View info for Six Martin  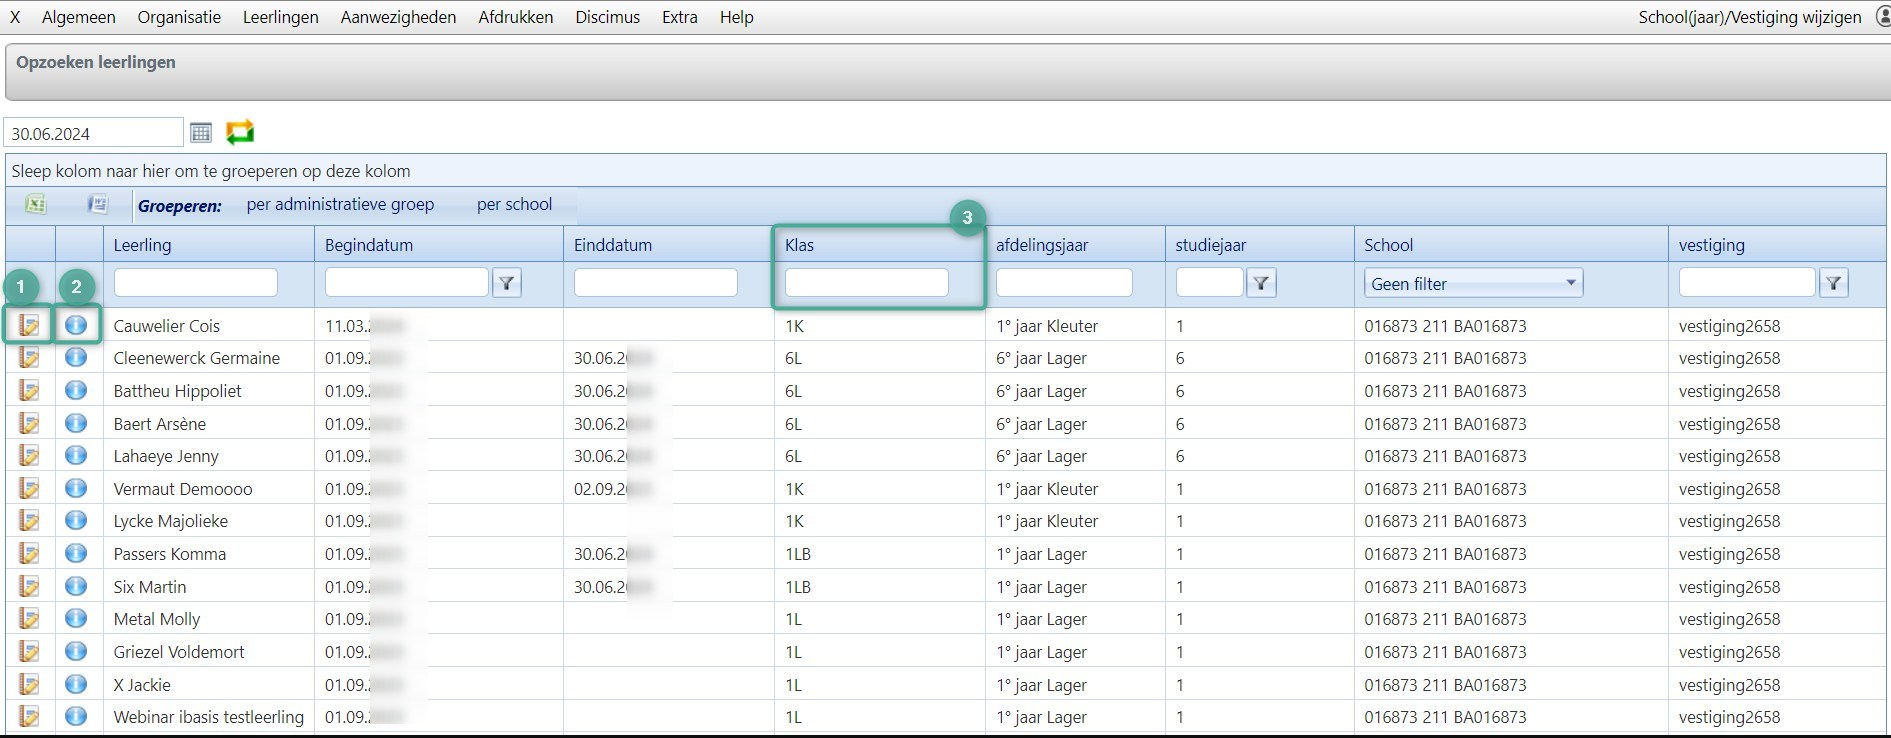(x=76, y=586)
